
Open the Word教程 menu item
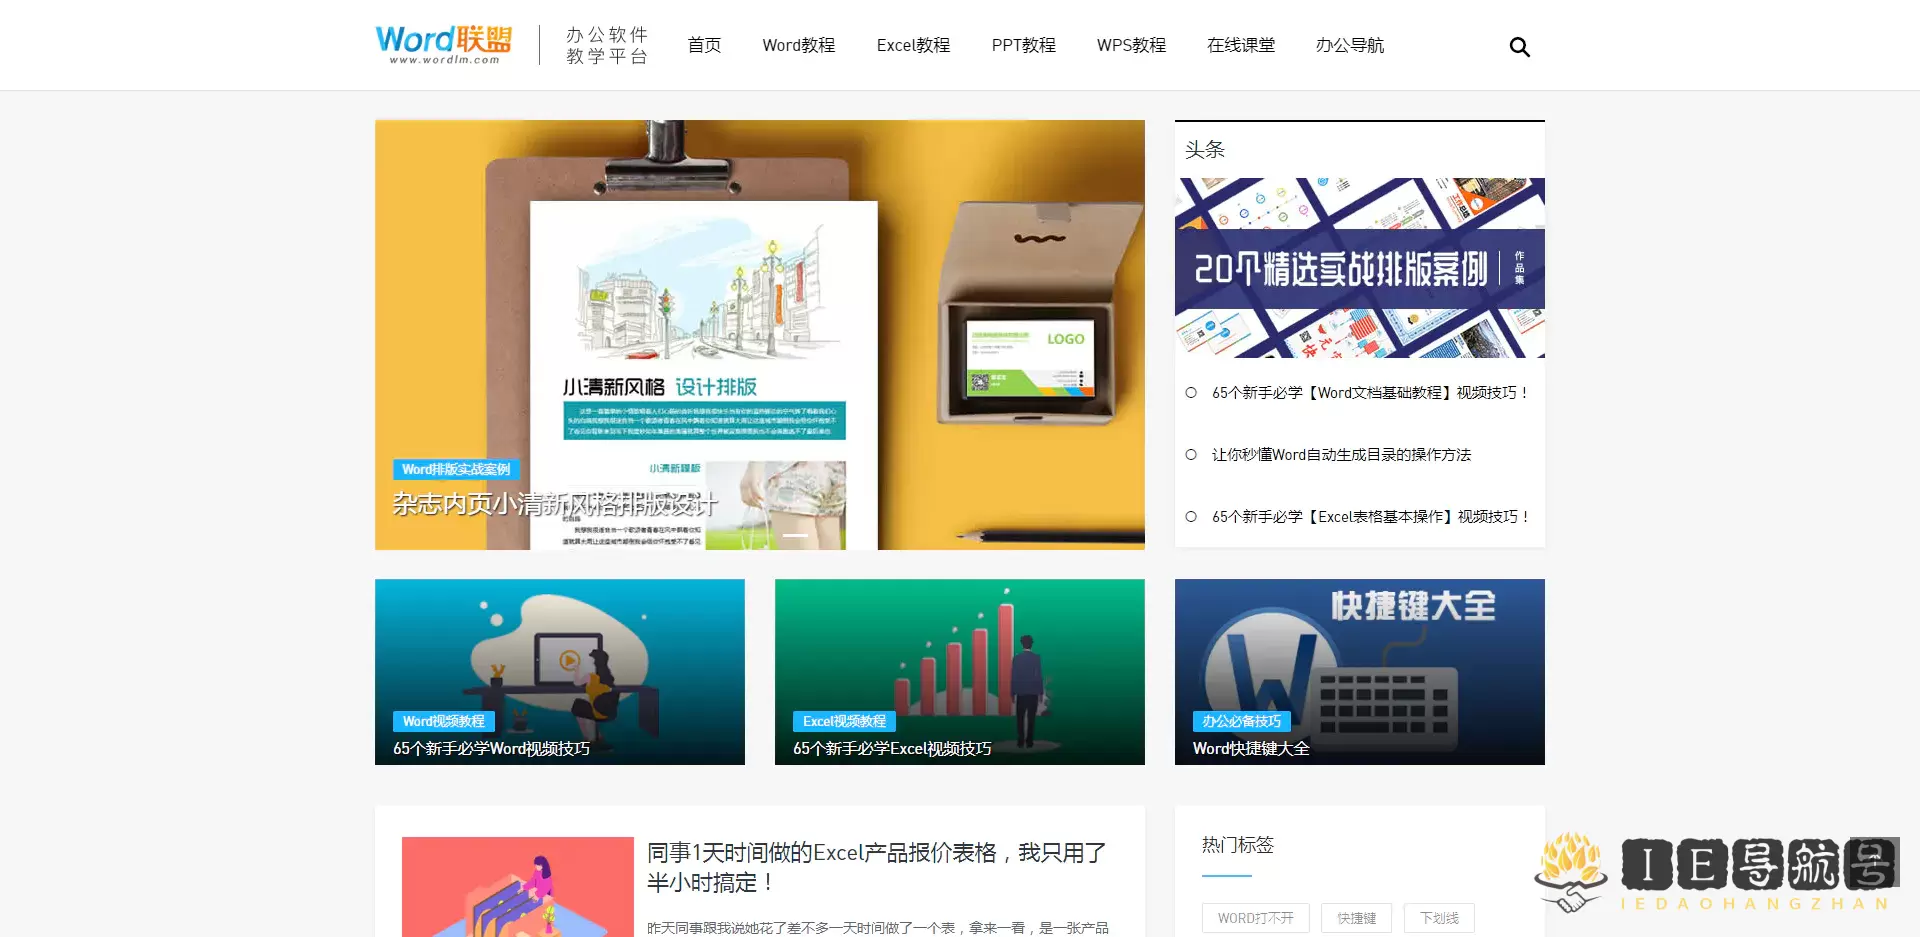[798, 45]
